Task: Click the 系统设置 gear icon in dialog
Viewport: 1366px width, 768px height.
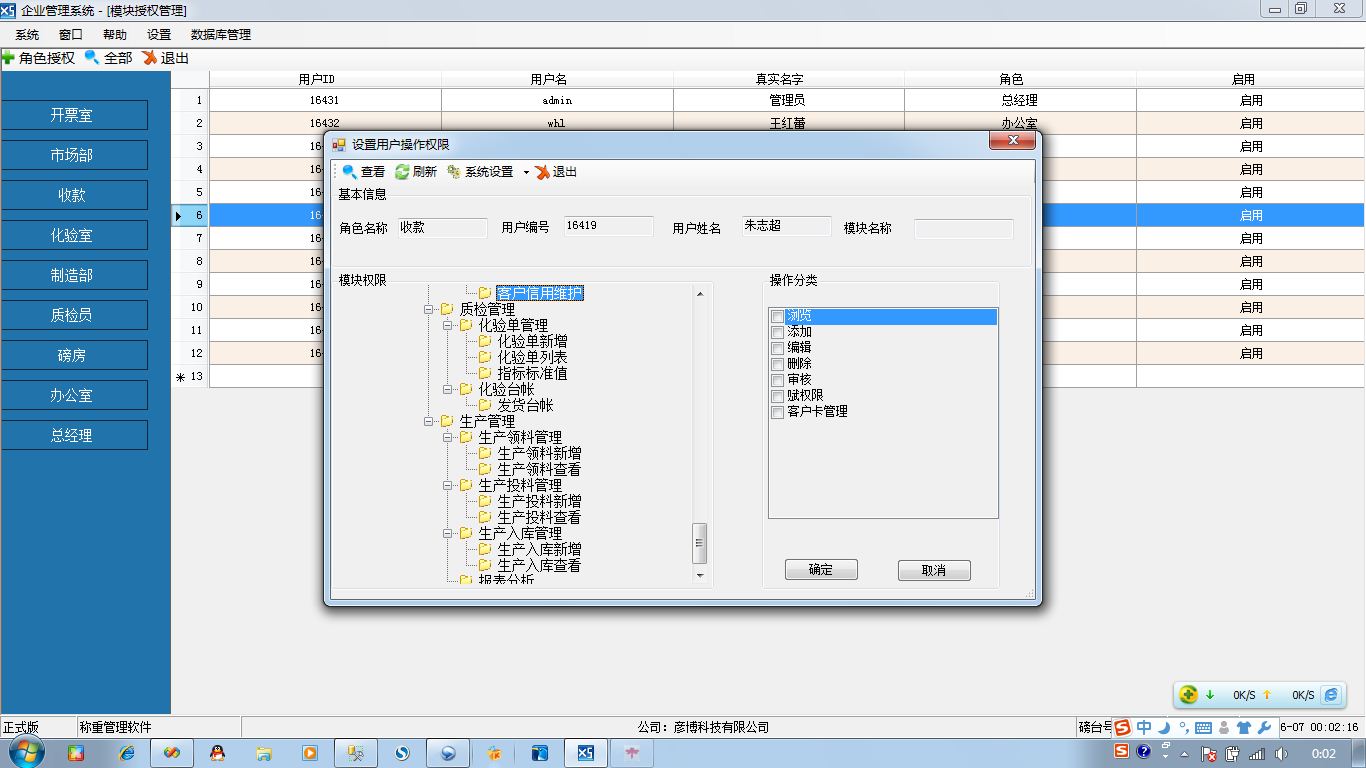Action: click(x=454, y=172)
